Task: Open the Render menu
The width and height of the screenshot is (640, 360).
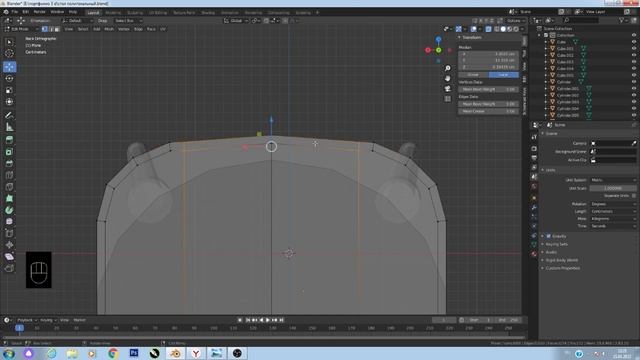Action: pos(40,12)
